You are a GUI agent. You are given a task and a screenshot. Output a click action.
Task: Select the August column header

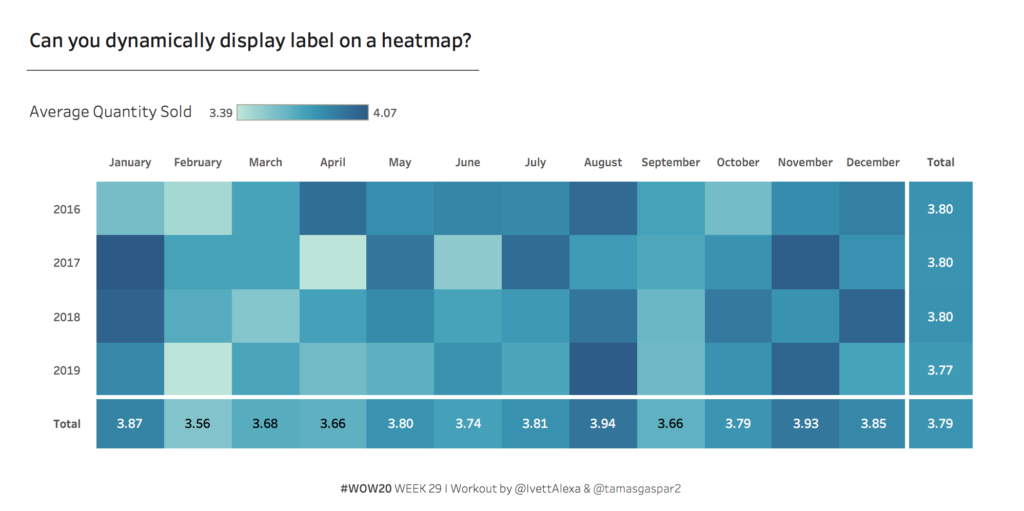tap(603, 162)
